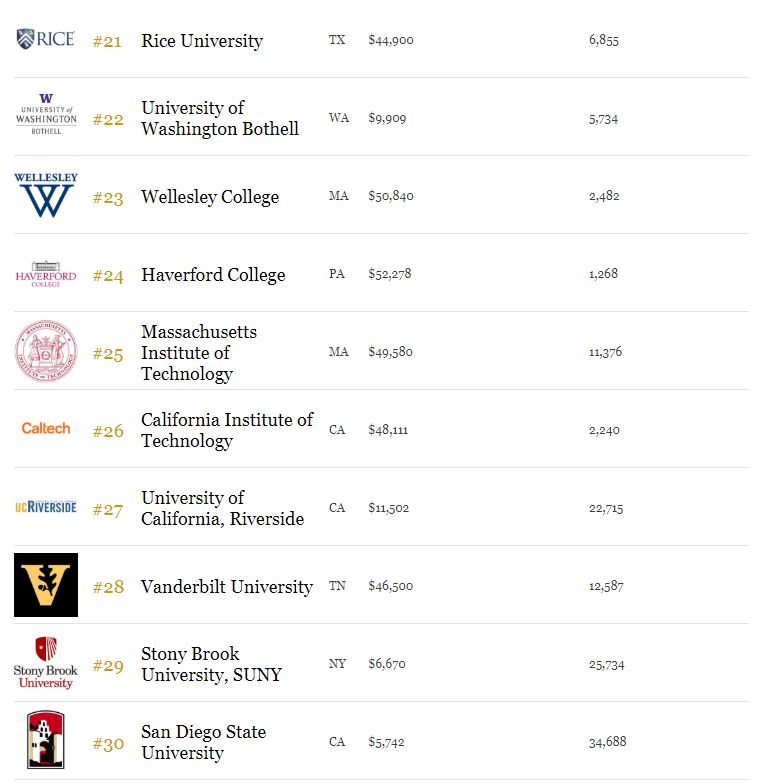Viewport: 765px width, 784px height.
Task: Click the Stony Brook University logo
Action: [46, 663]
